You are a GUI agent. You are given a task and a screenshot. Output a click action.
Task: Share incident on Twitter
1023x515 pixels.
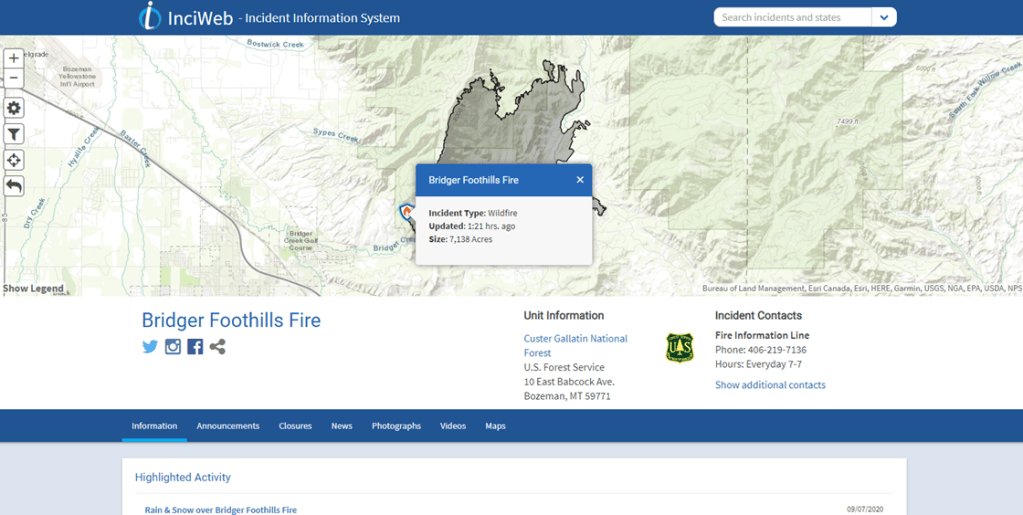(x=150, y=347)
